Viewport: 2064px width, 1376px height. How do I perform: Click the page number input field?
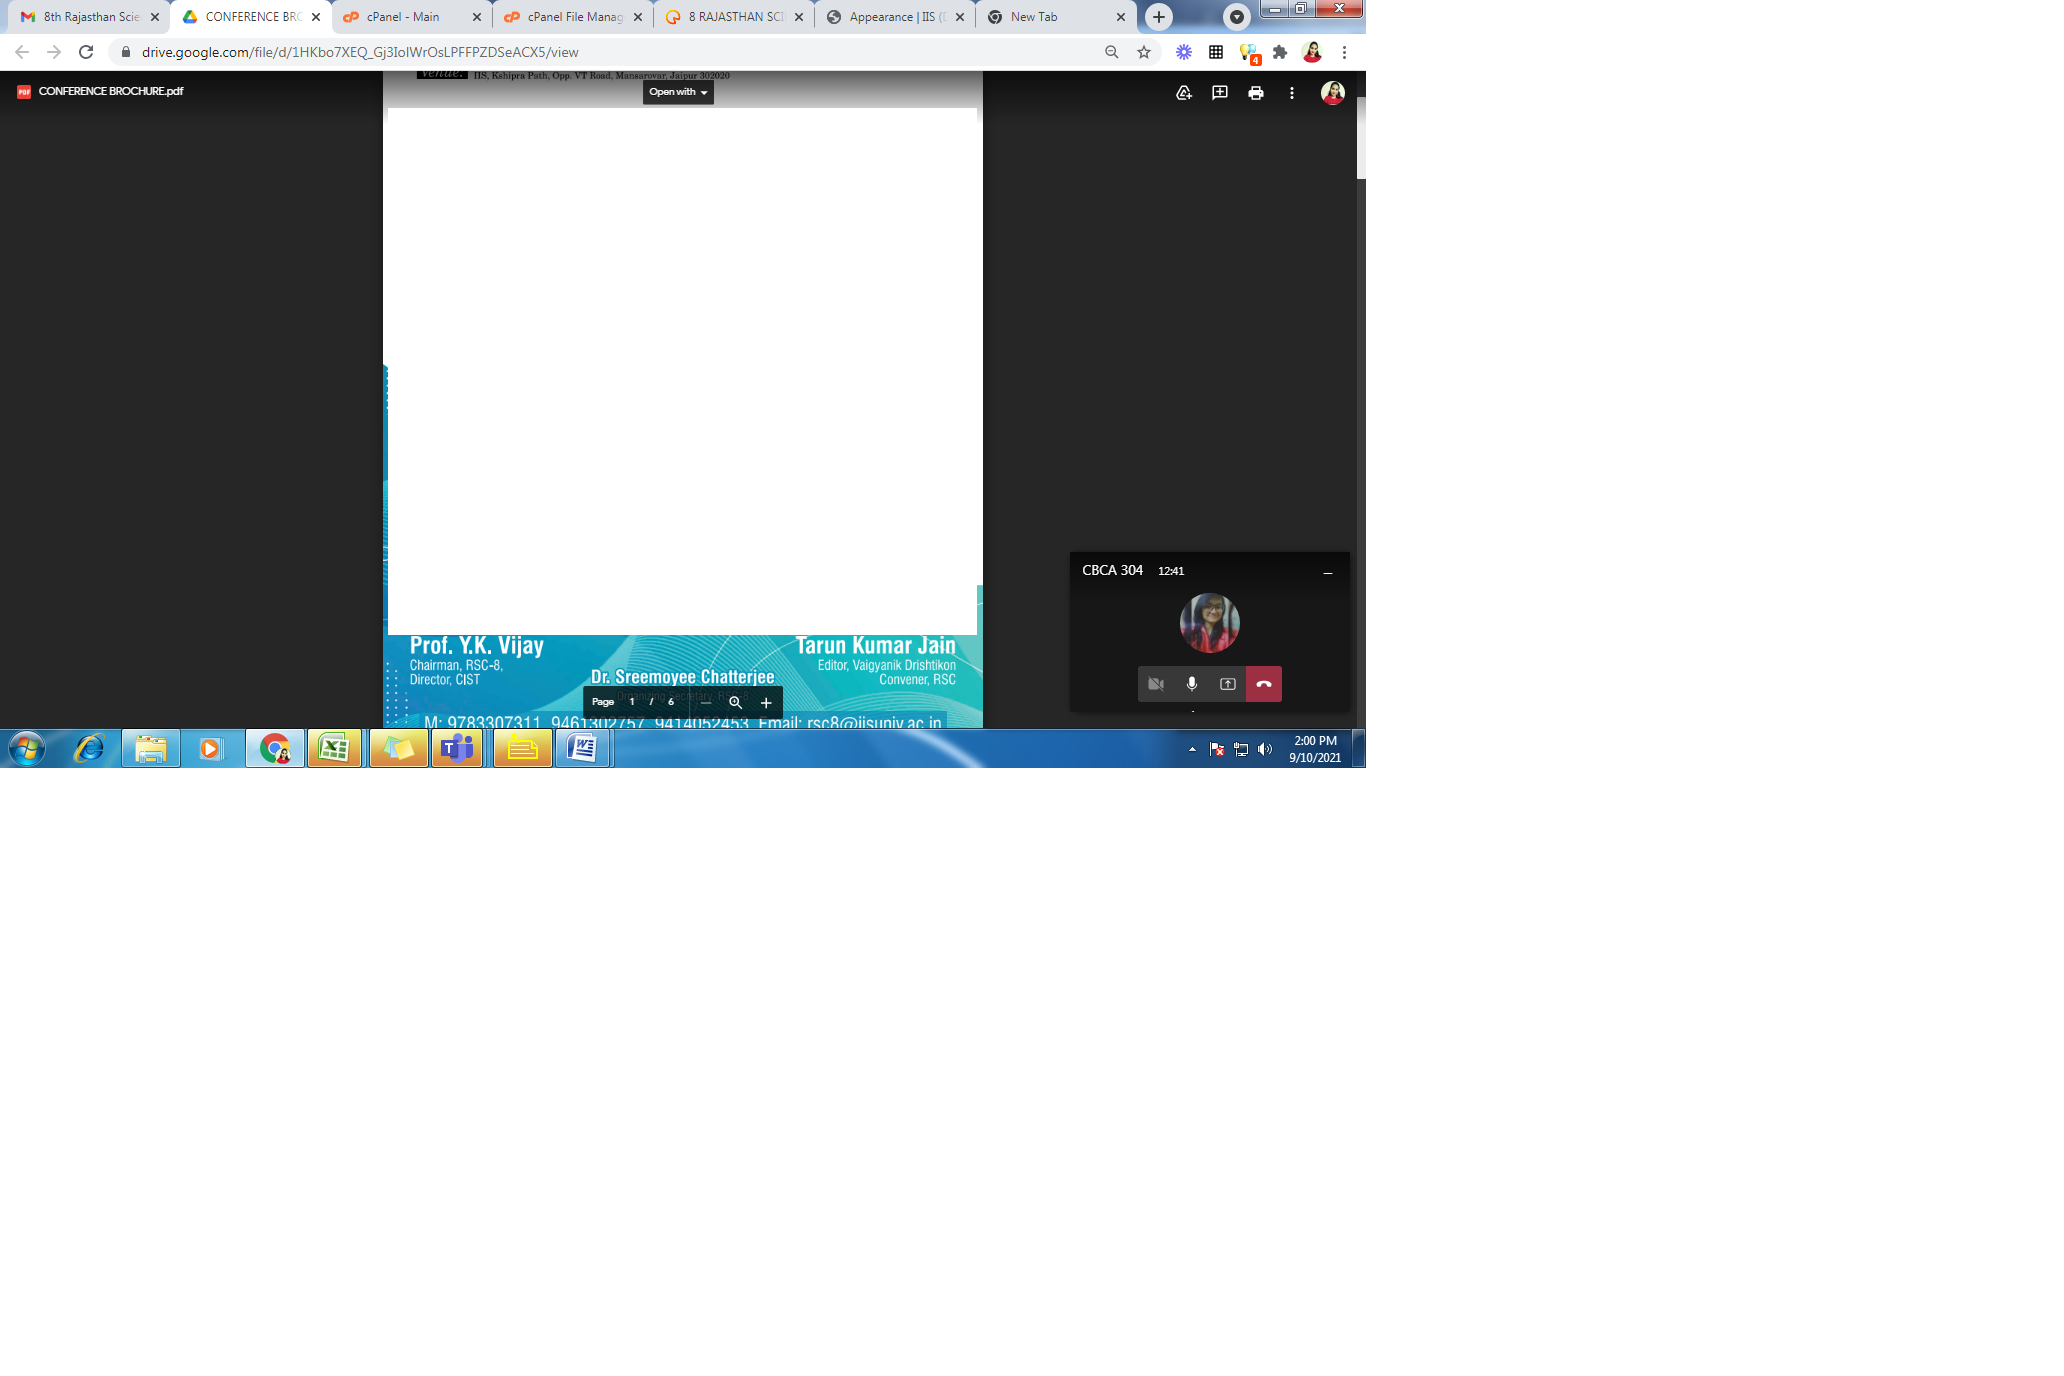[632, 702]
